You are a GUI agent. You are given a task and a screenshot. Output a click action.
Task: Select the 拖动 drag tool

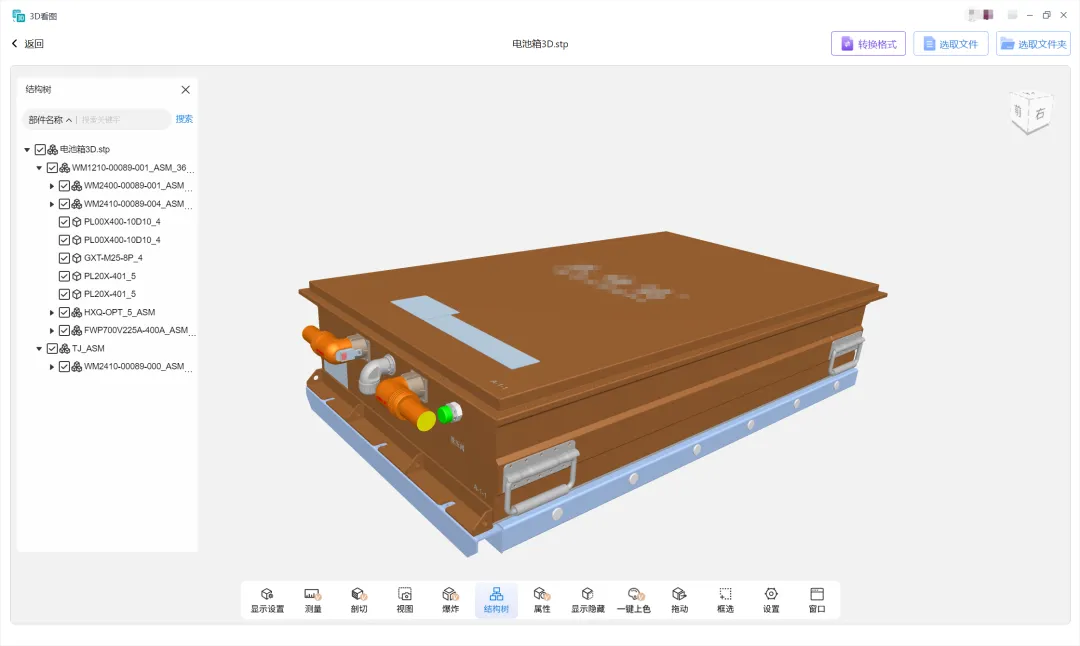[679, 600]
